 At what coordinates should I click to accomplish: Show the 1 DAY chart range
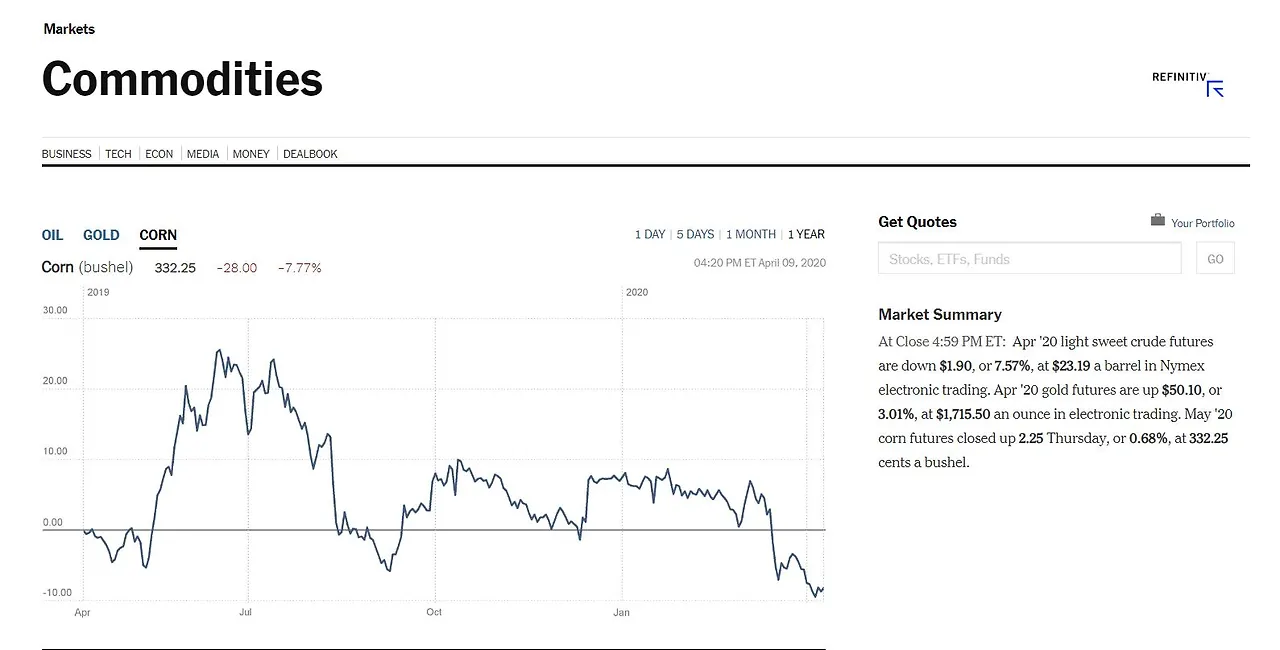[650, 234]
